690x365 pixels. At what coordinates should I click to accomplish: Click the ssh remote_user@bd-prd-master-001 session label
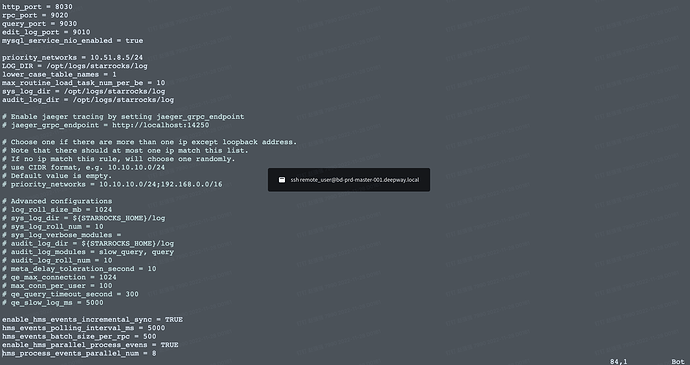[355, 180]
